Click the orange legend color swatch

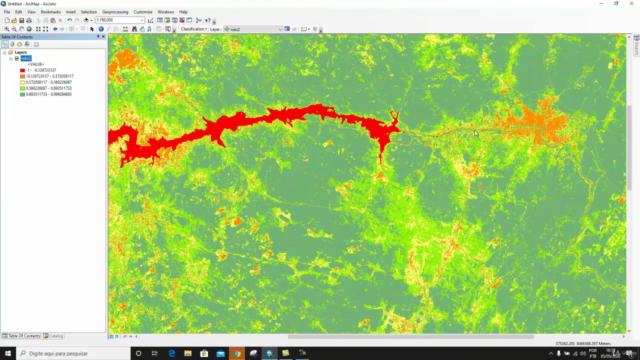22,76
